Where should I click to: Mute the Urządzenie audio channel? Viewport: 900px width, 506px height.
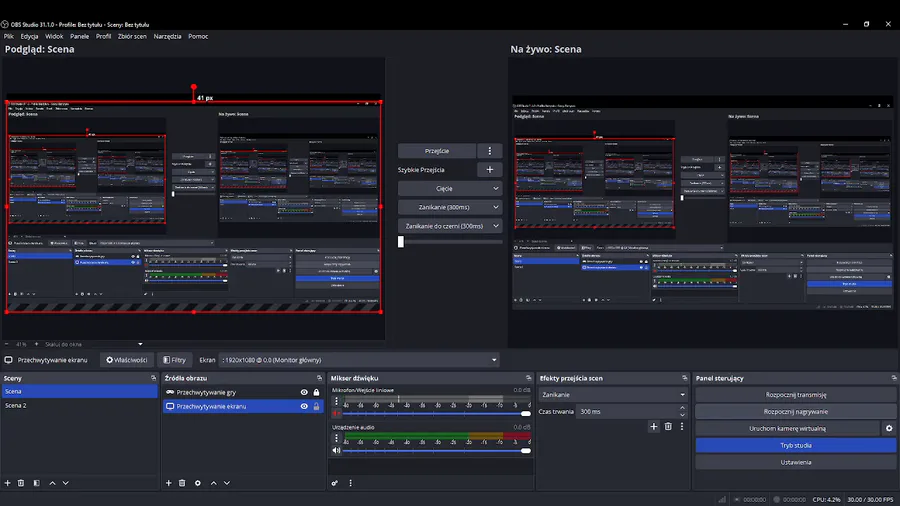[x=336, y=450]
